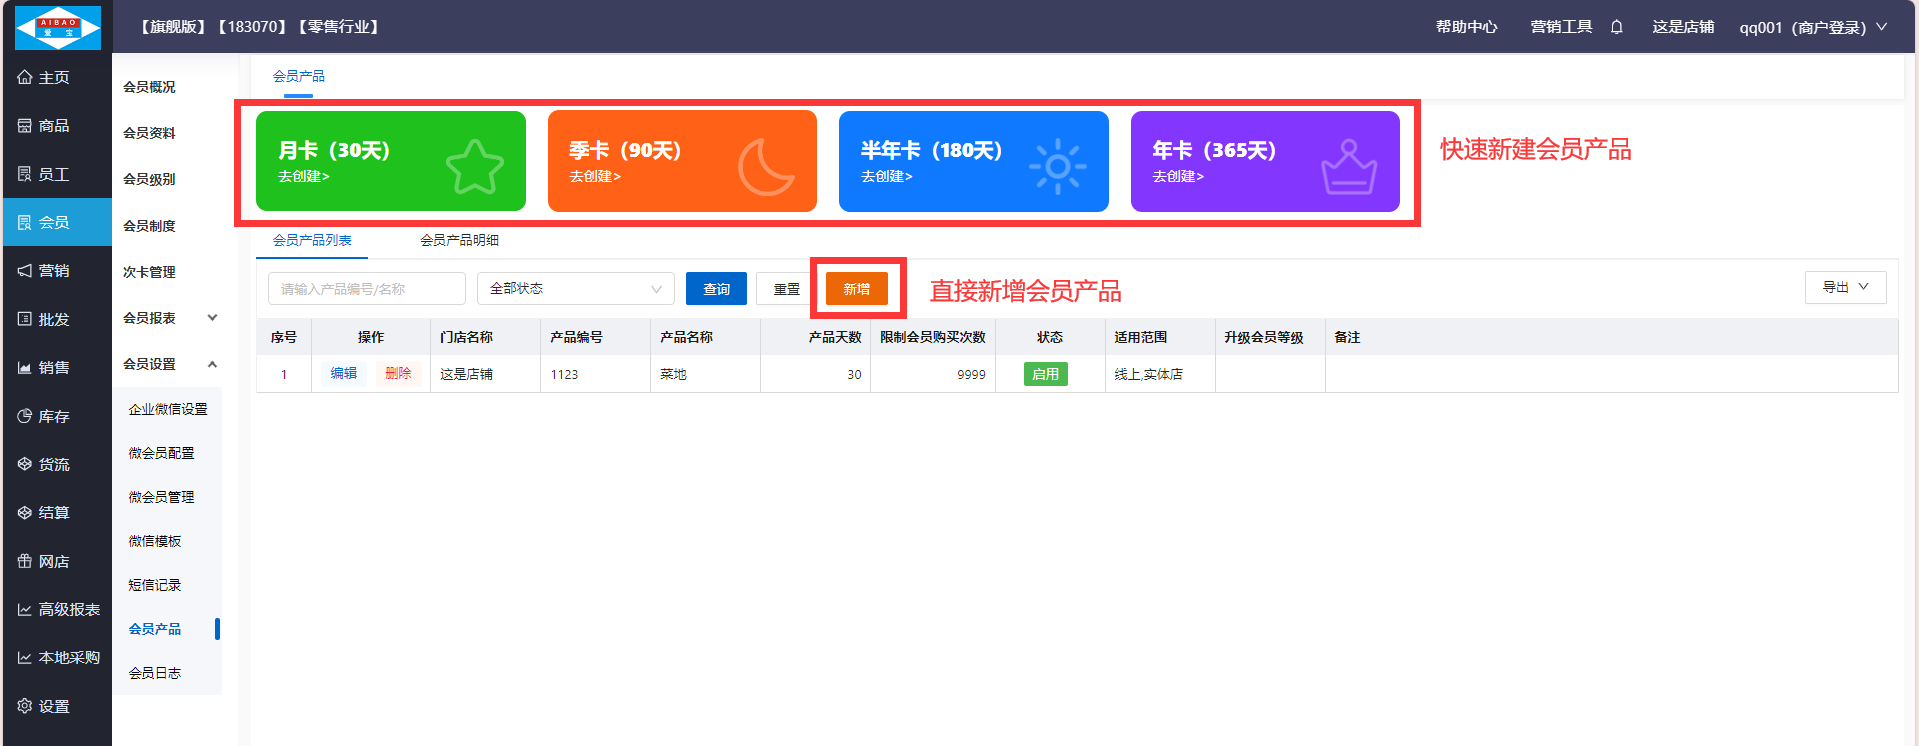1919x746 pixels.
Task: Expand the 会员报表 submenu
Action: pyautogui.click(x=168, y=318)
